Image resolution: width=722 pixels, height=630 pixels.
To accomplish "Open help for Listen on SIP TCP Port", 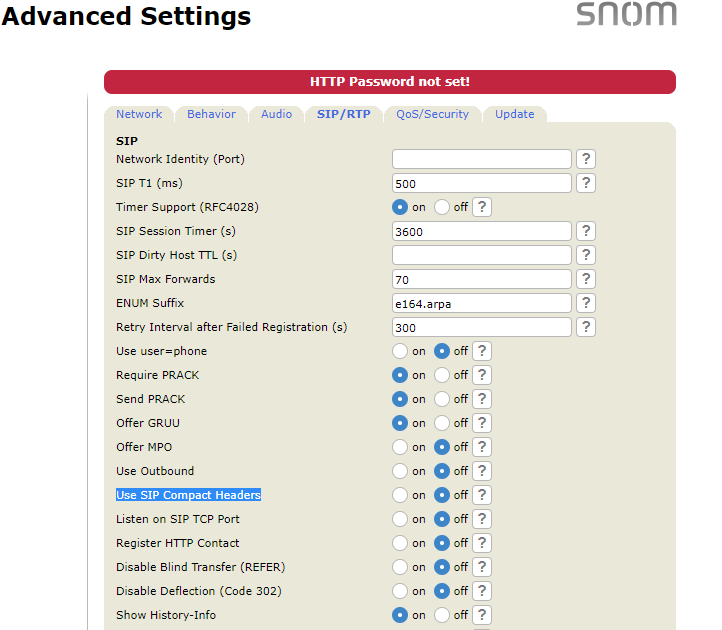I will coord(482,519).
